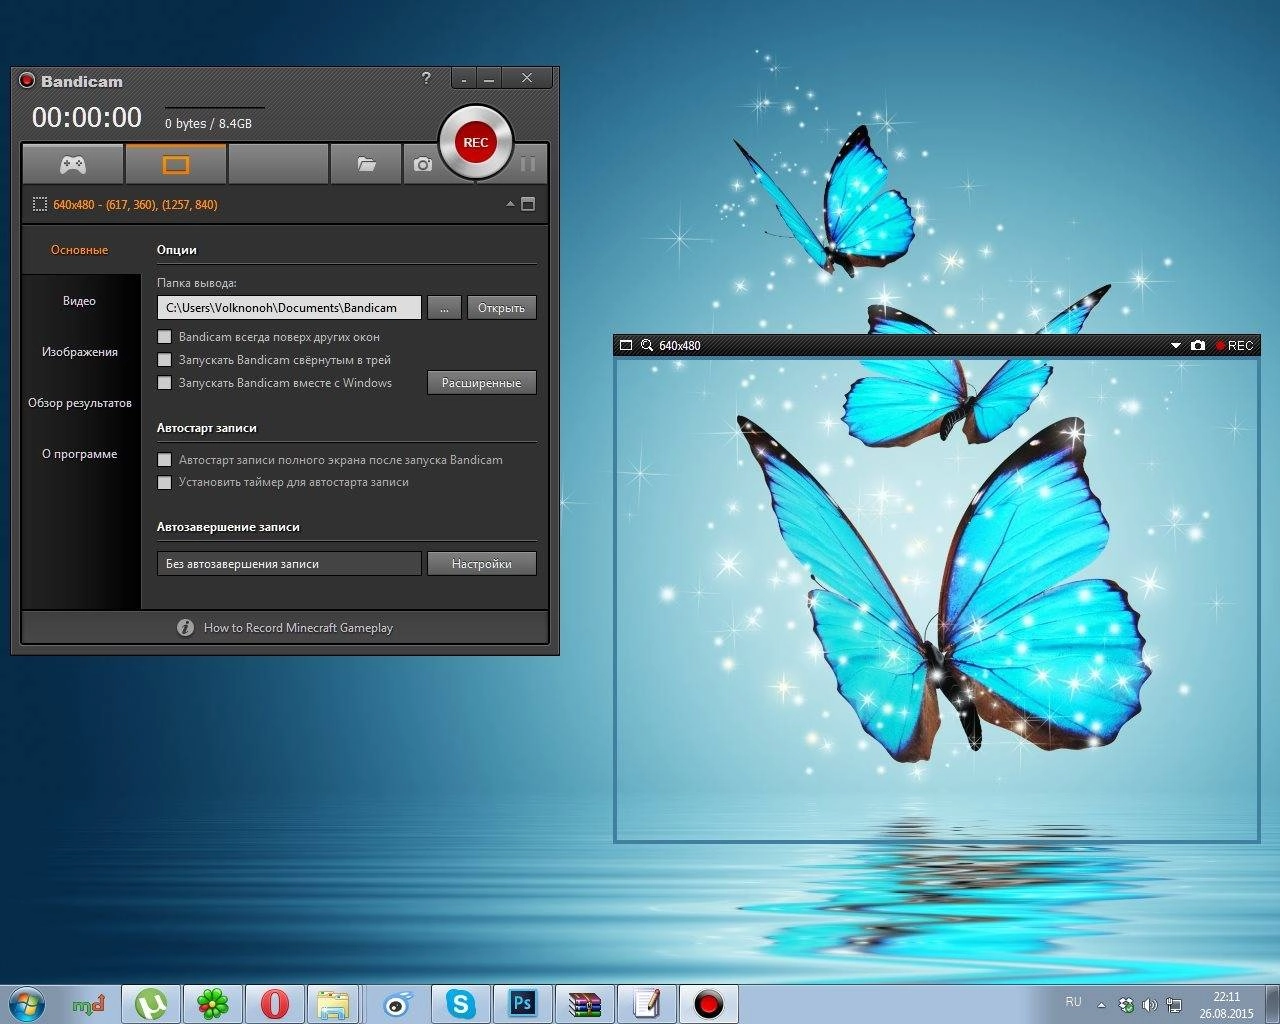
Task: Open uTorrent from the taskbar
Action: coord(151,1004)
